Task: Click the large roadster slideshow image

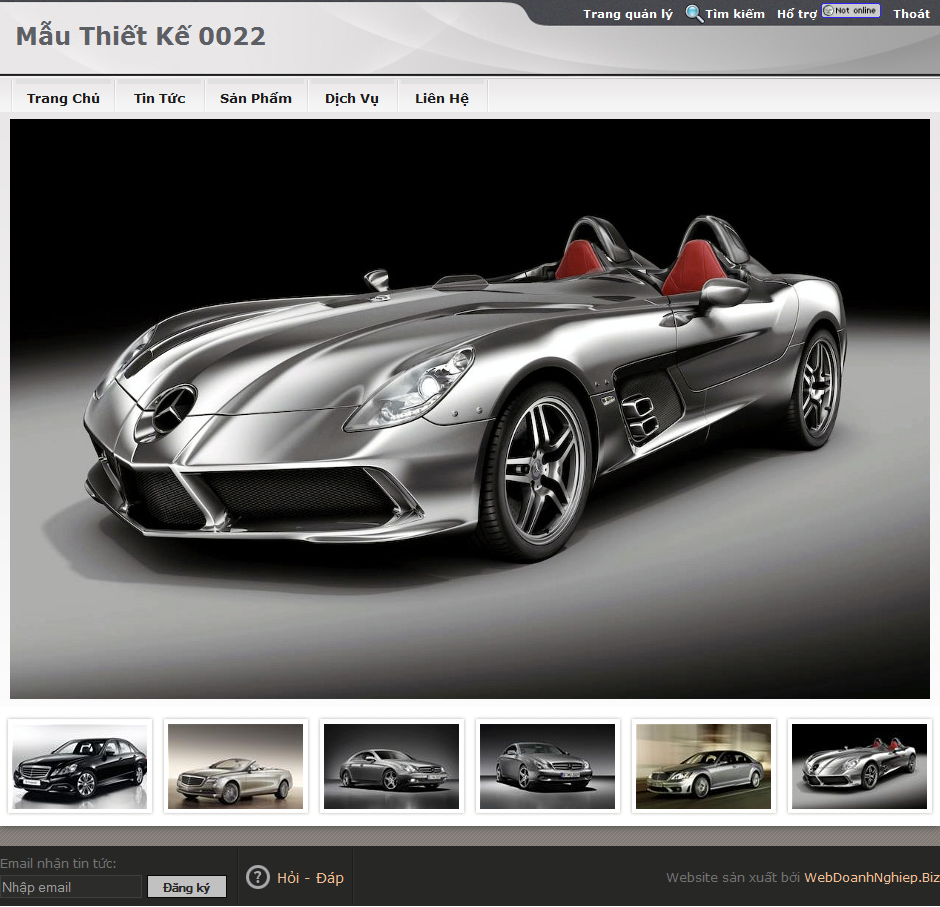Action: tap(469, 409)
